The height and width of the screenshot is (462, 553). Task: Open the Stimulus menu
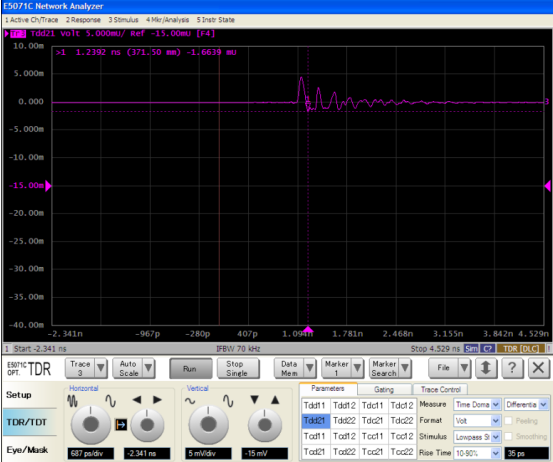[x=123, y=20]
